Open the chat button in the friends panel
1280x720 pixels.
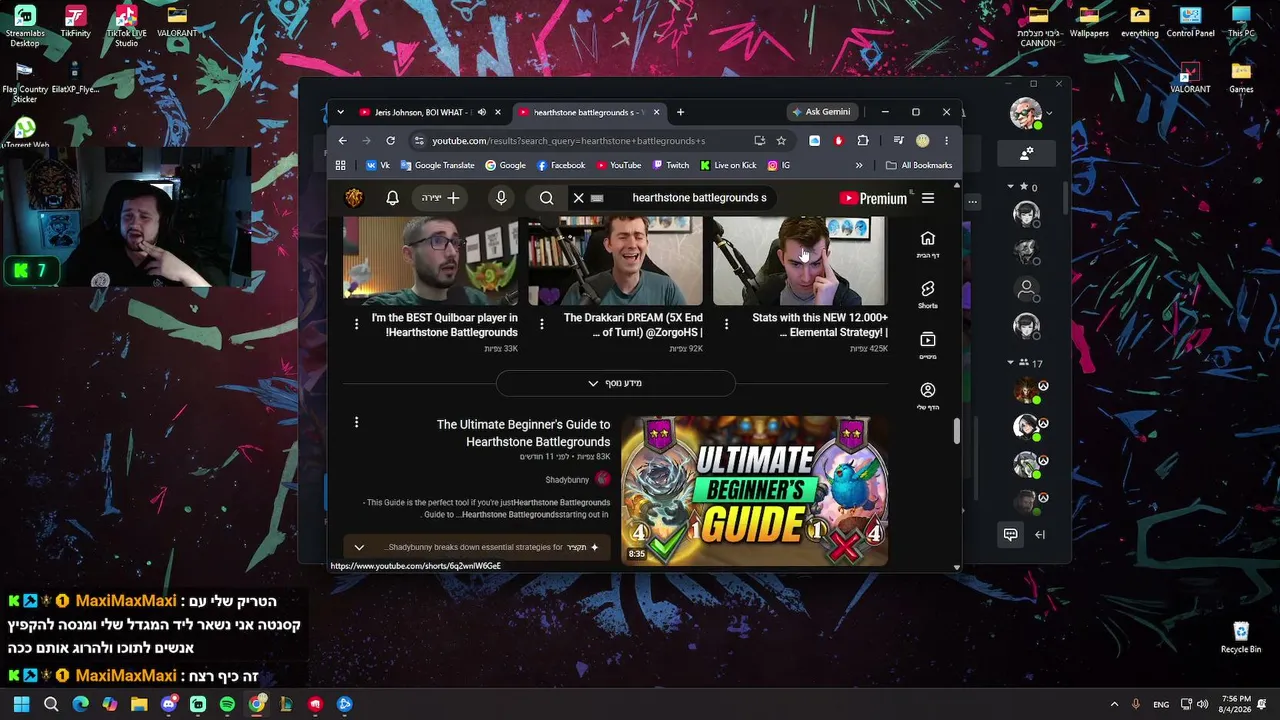pos(1010,535)
